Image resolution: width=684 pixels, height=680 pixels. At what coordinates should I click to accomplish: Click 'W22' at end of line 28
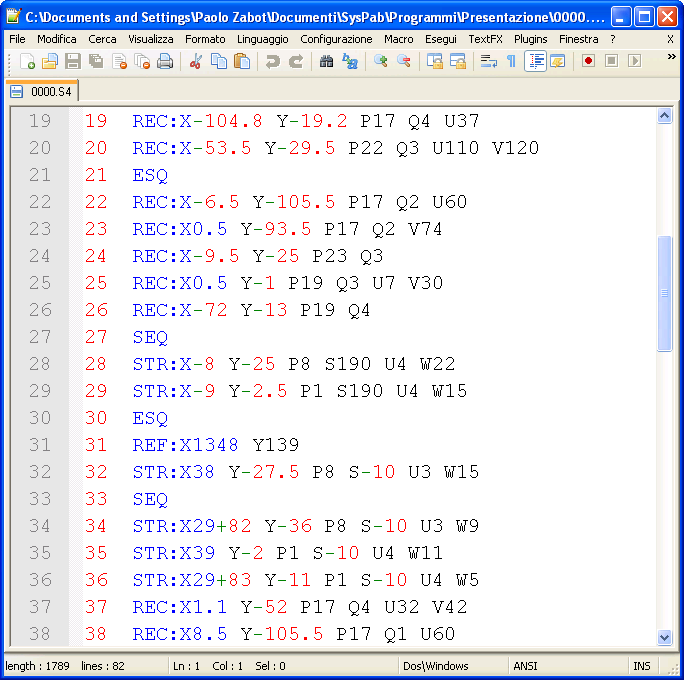point(438,364)
